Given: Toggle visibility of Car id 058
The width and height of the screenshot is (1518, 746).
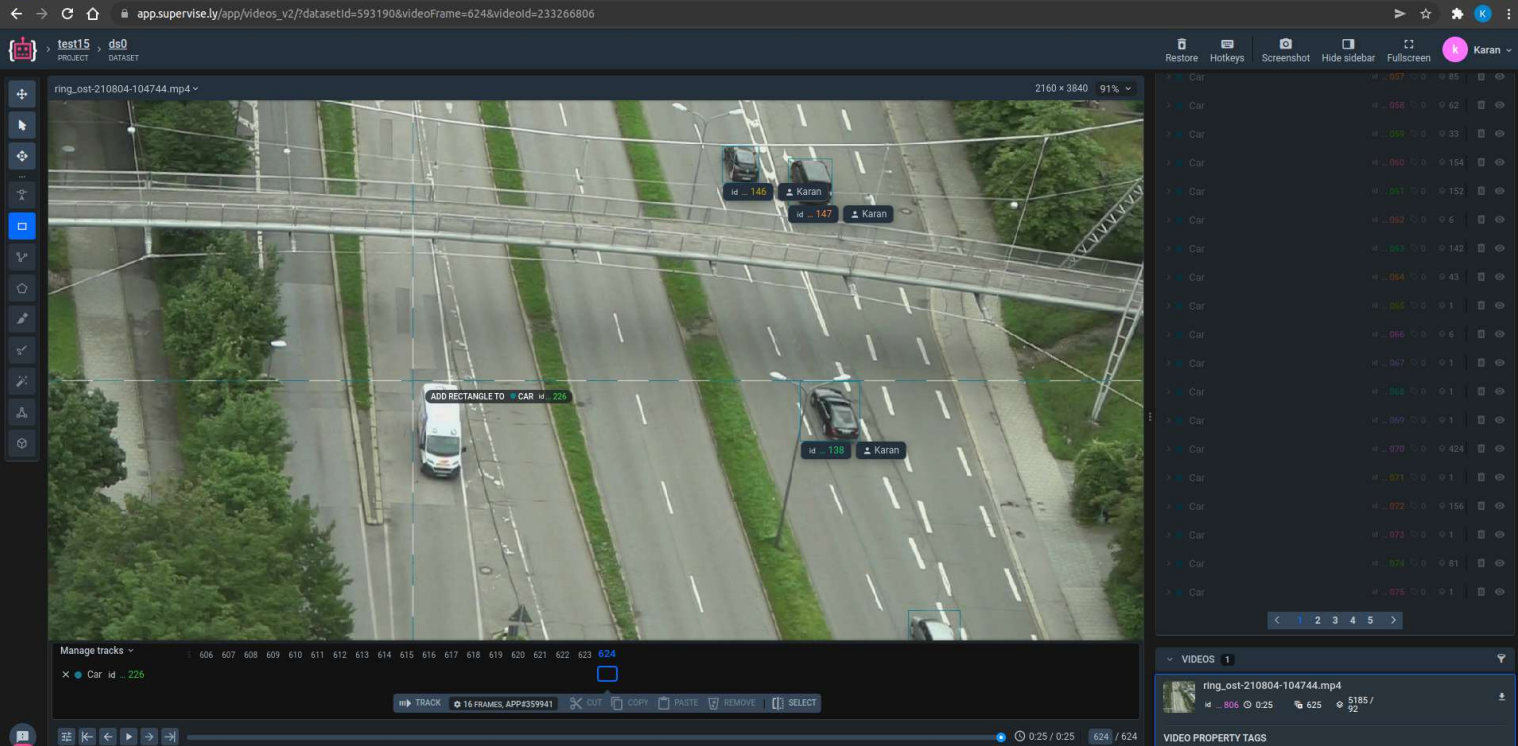Looking at the screenshot, I should click(1499, 105).
